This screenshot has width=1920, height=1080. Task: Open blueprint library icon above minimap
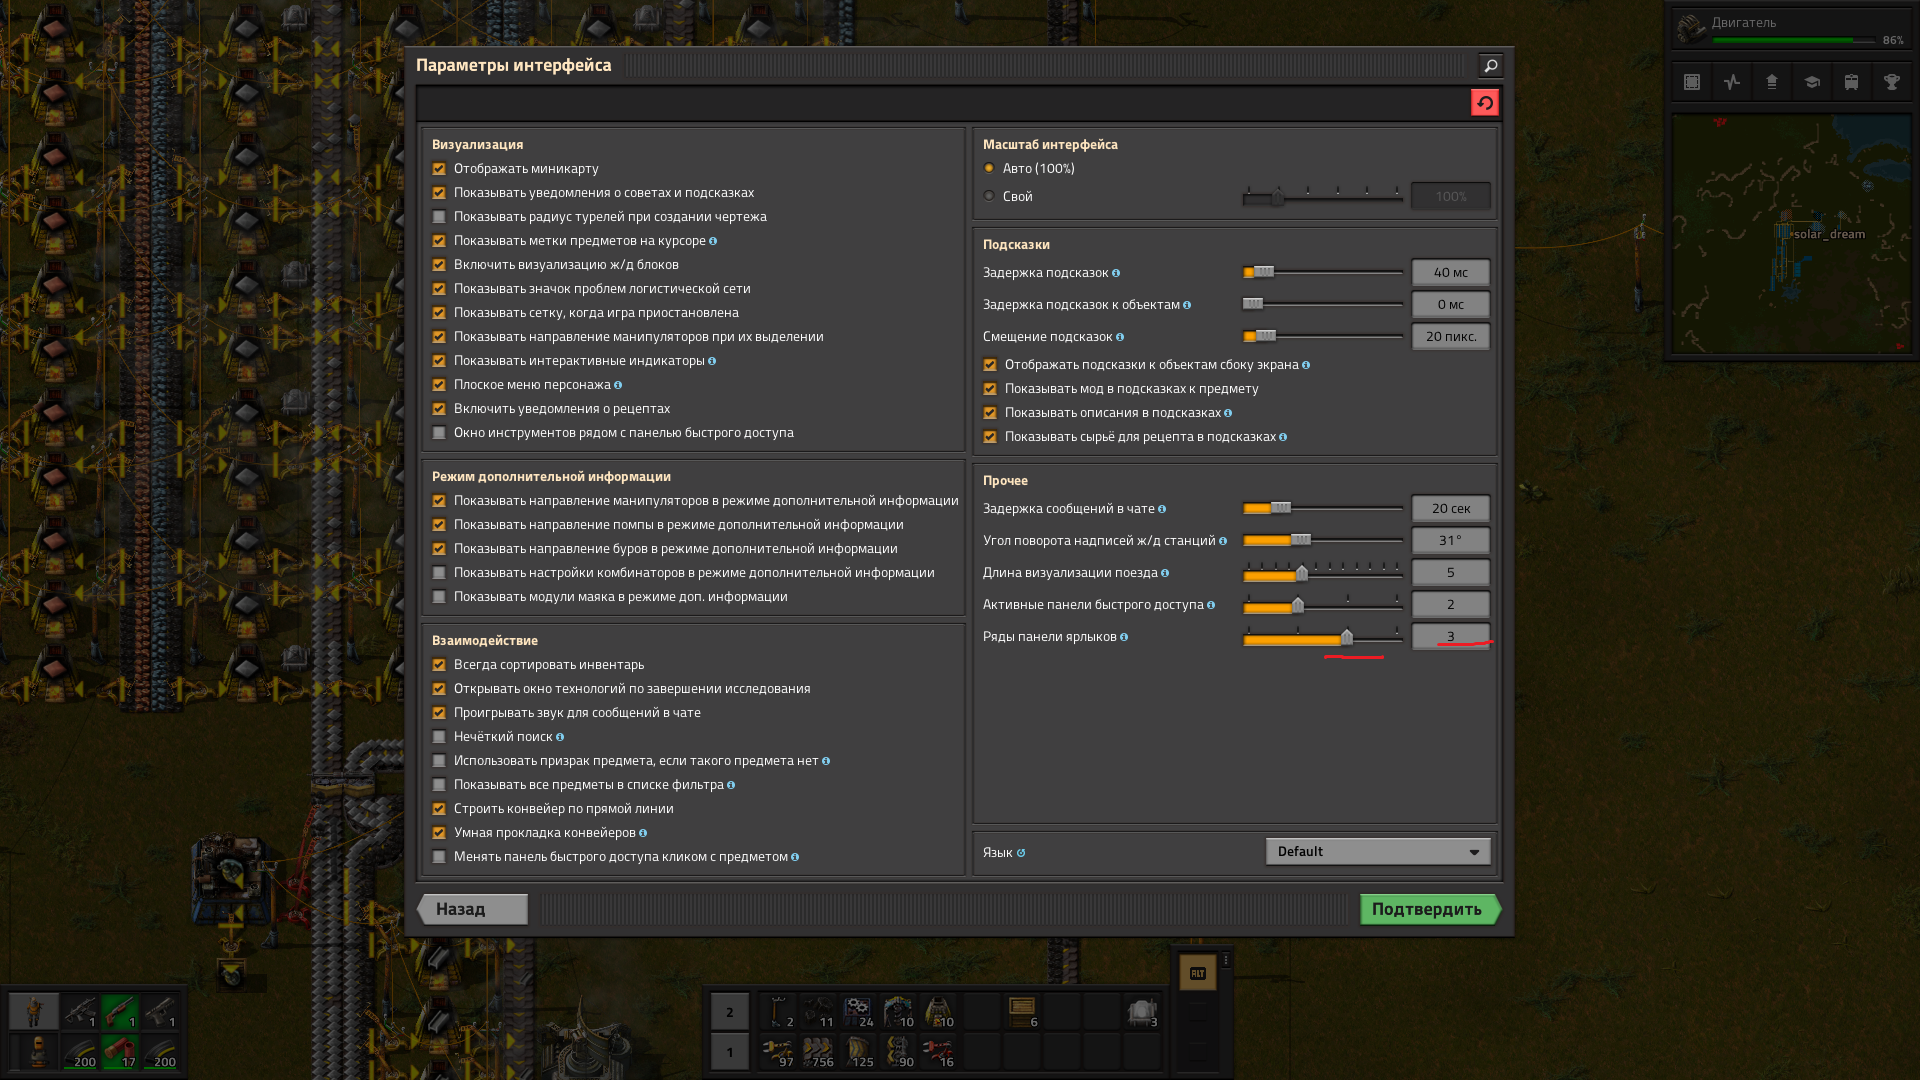click(1692, 82)
